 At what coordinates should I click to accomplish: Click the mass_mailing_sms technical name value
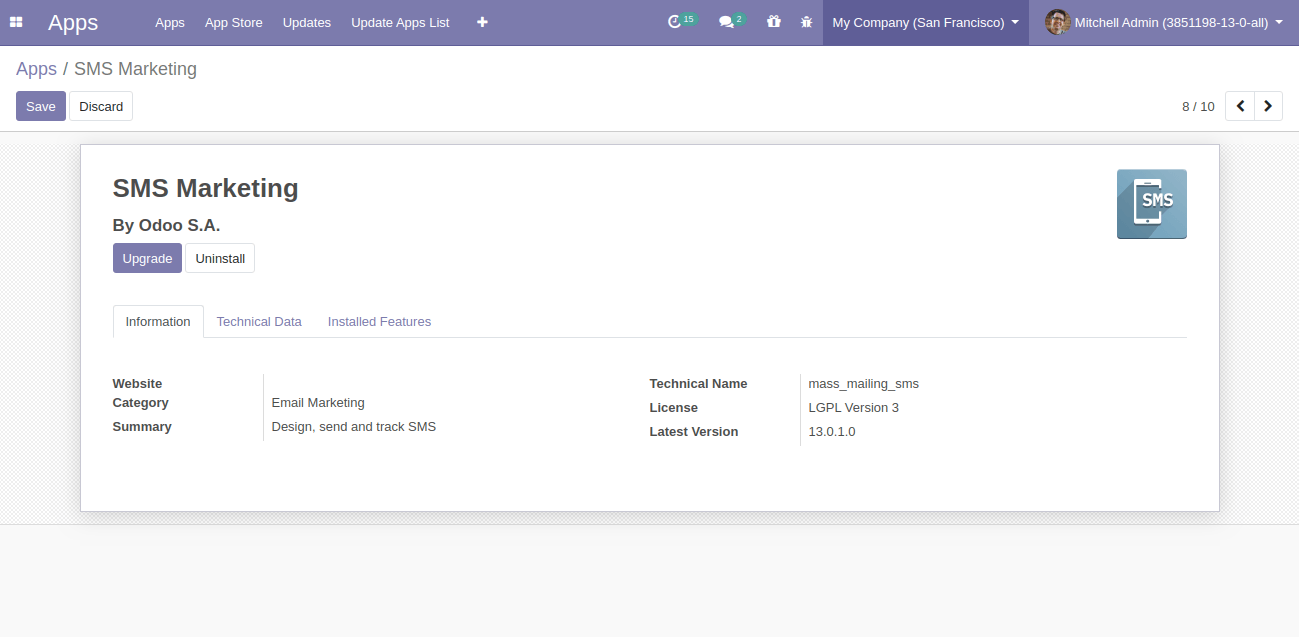click(x=863, y=384)
